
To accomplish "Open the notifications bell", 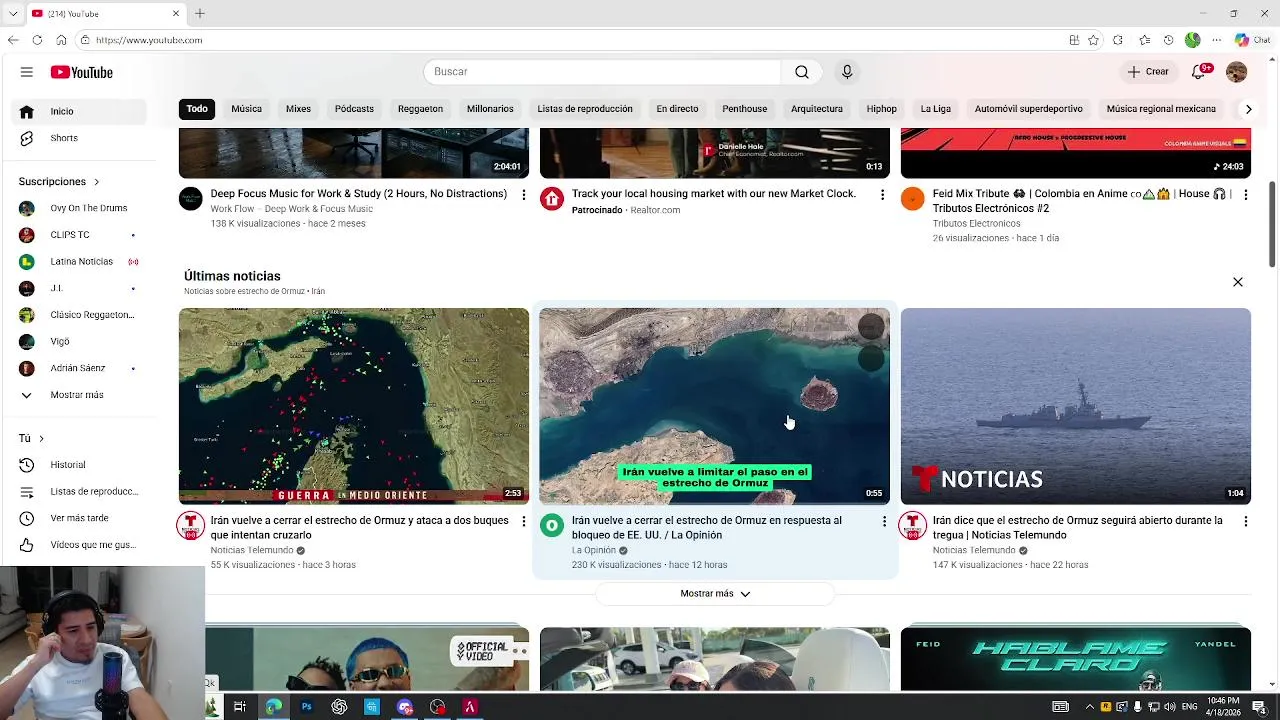I will click(x=1199, y=72).
